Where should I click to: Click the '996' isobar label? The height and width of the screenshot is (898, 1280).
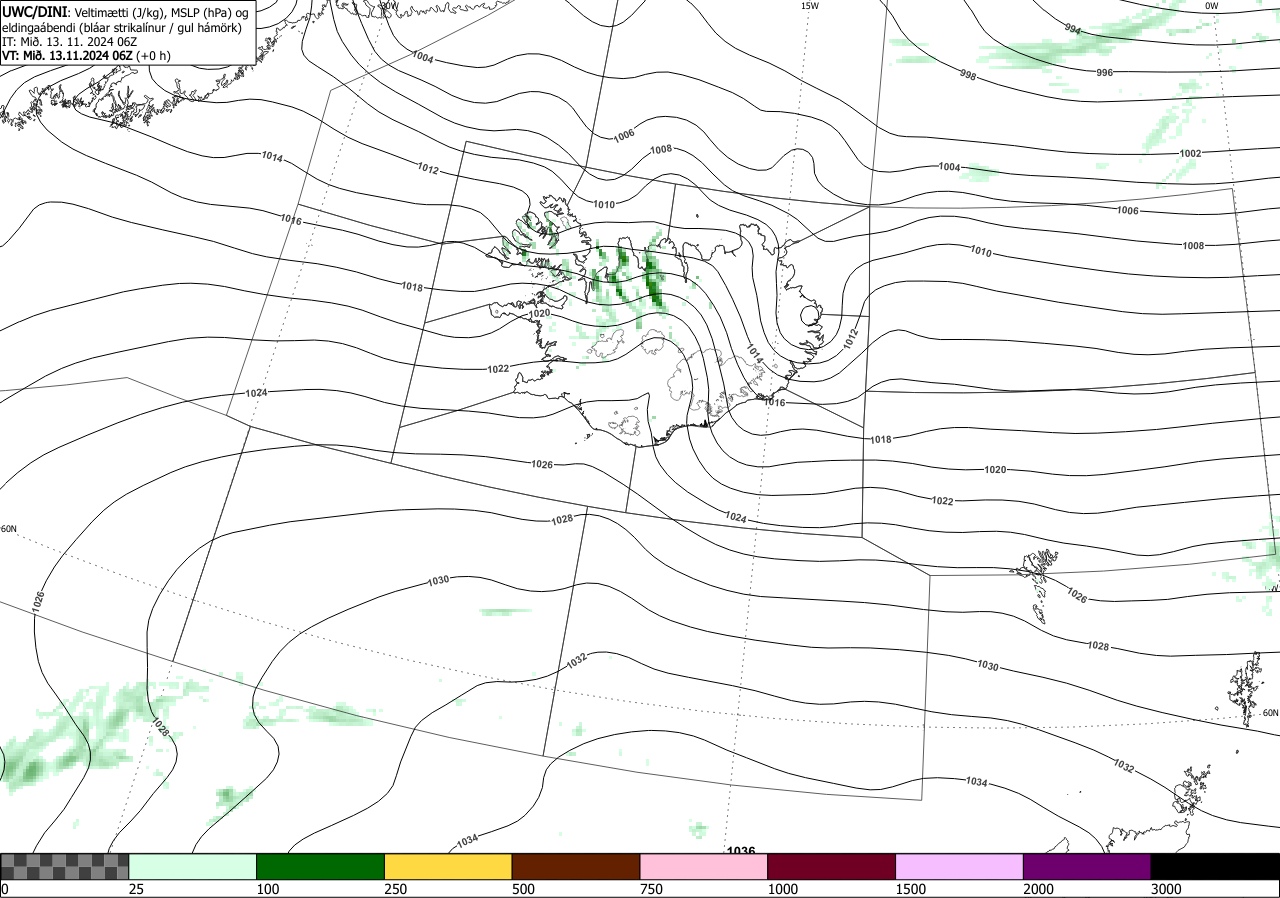1104,72
